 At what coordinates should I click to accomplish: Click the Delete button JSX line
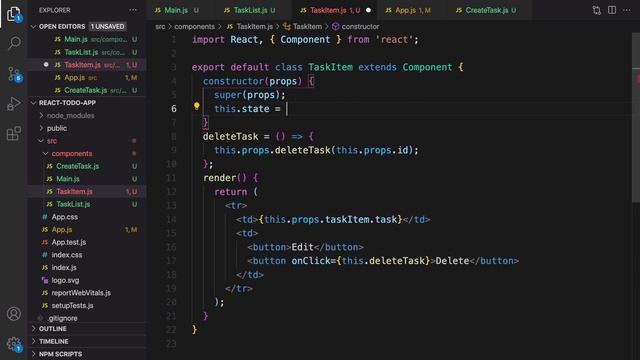pos(383,261)
